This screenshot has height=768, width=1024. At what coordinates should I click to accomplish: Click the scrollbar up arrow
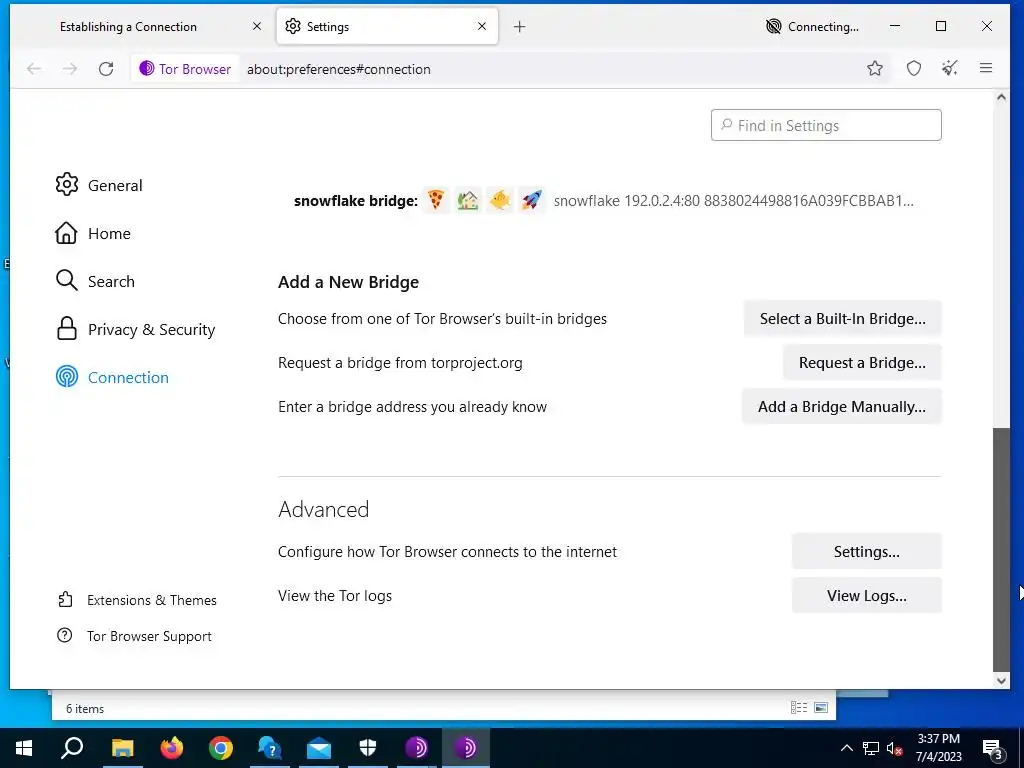1001,97
